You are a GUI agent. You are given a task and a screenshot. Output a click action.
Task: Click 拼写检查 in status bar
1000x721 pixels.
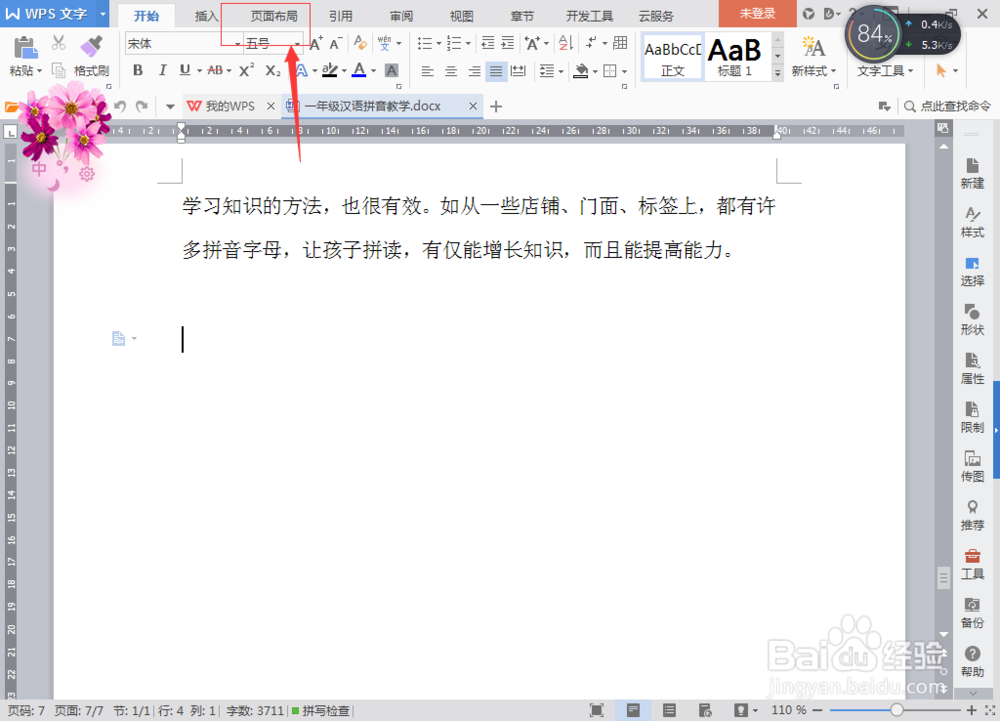coord(321,710)
